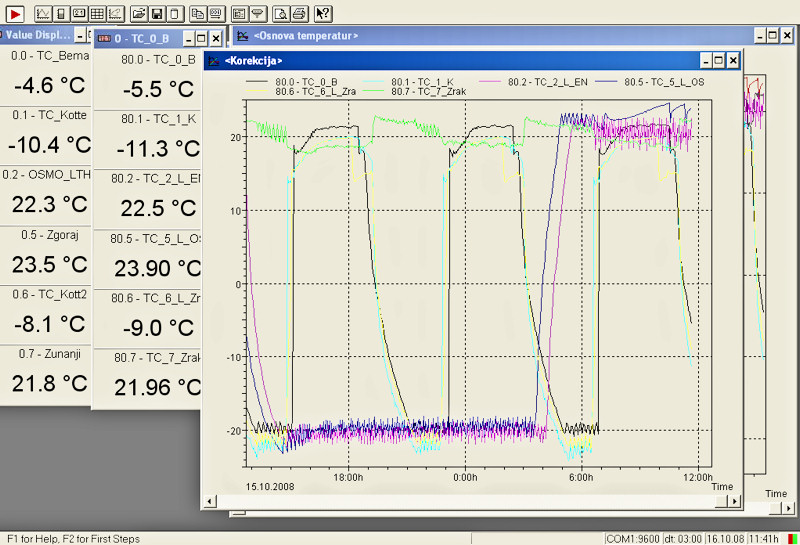The width and height of the screenshot is (800, 545).
Task: Open the print preview magnifier icon
Action: click(x=281, y=14)
